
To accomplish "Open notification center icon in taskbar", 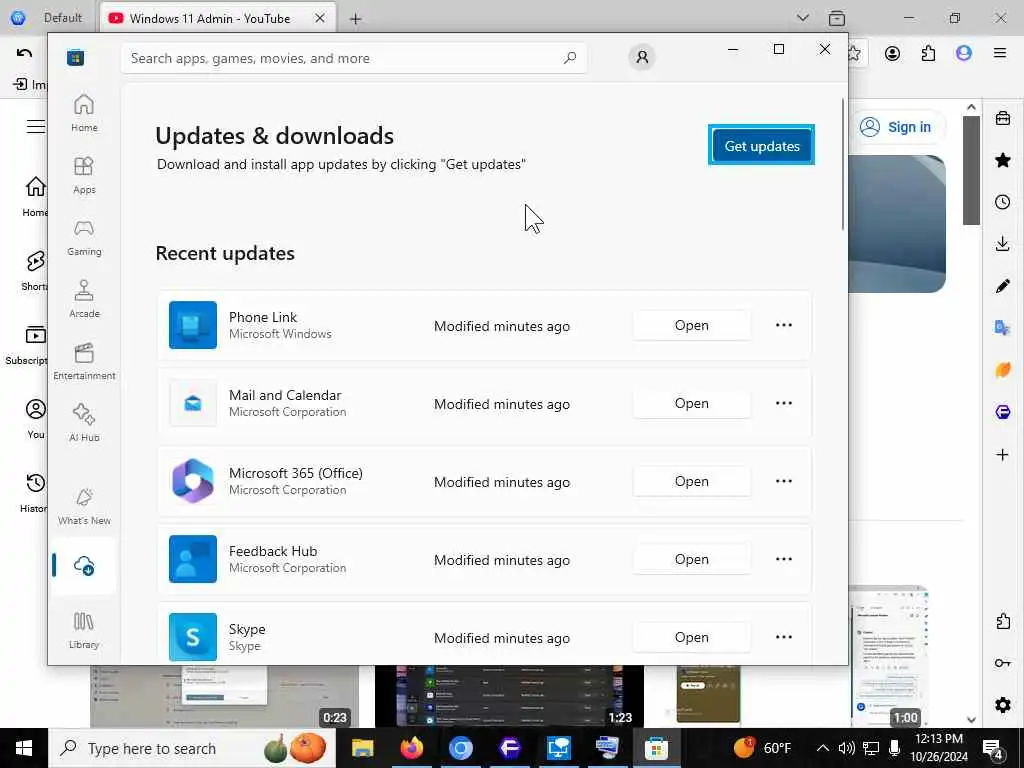I will click(x=993, y=748).
